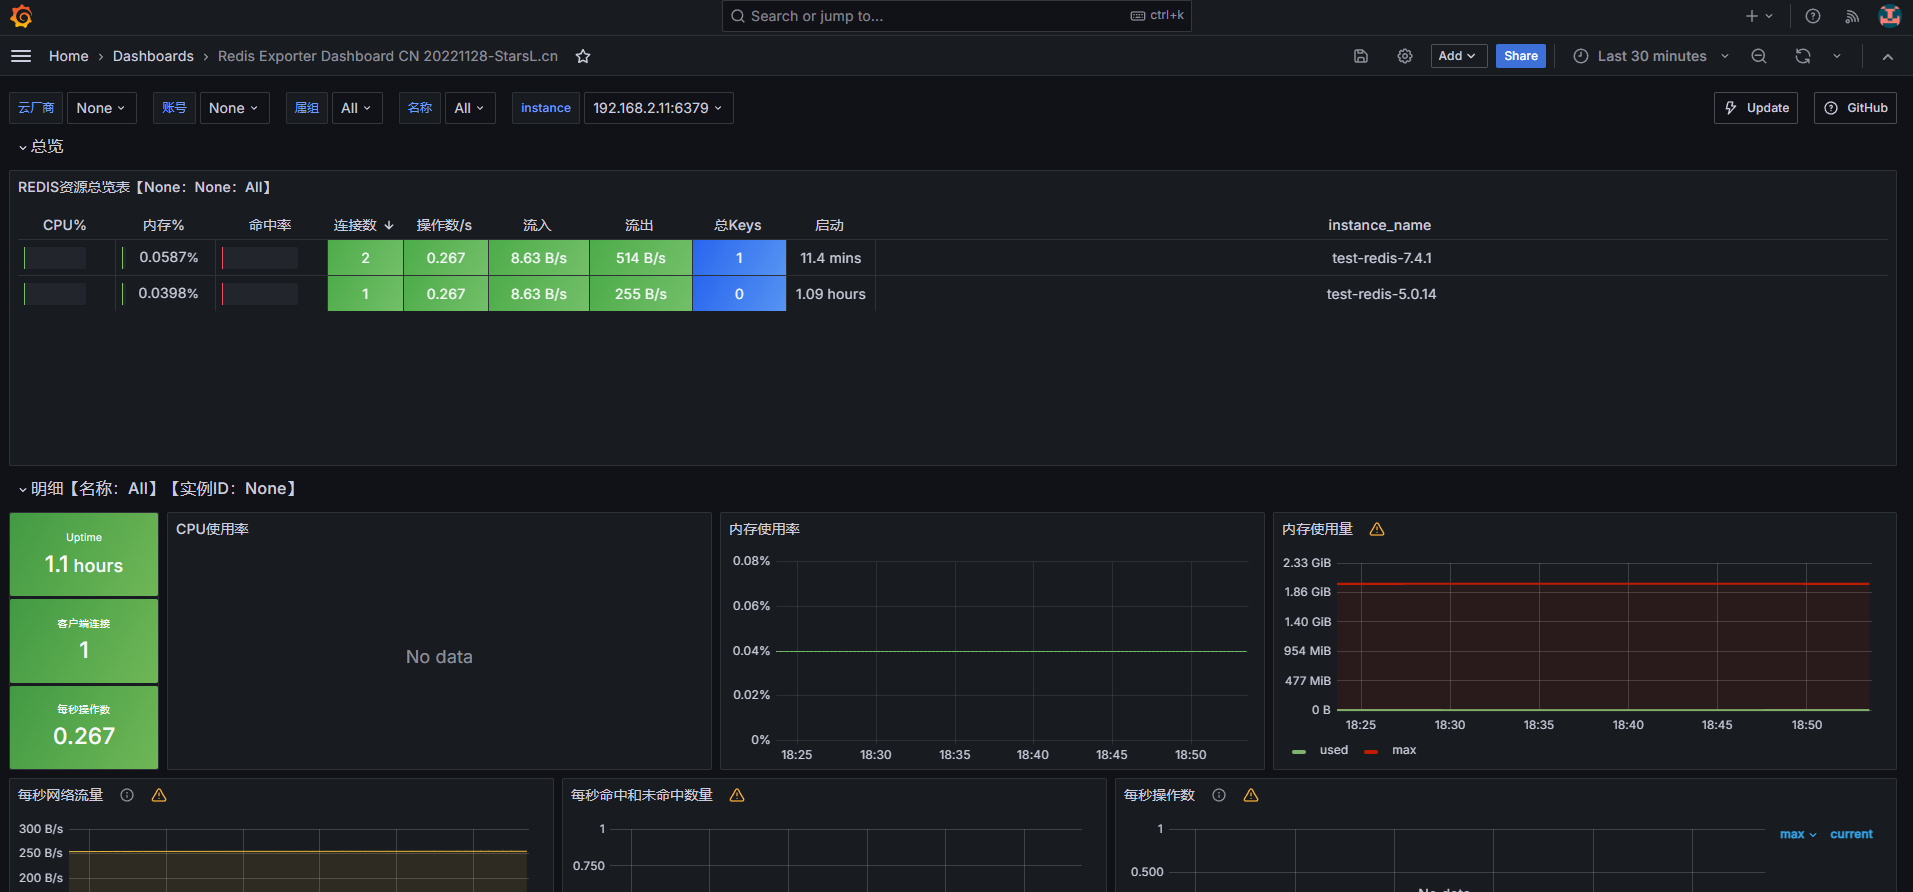Click the CPU使用率 panel title
The height and width of the screenshot is (892, 1913).
212,529
